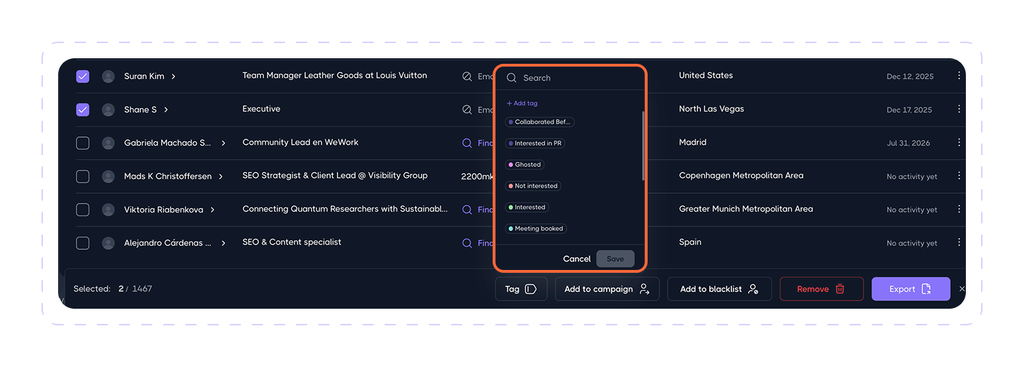Click the Save button in tag popup
1024x367 pixels.
tap(615, 259)
